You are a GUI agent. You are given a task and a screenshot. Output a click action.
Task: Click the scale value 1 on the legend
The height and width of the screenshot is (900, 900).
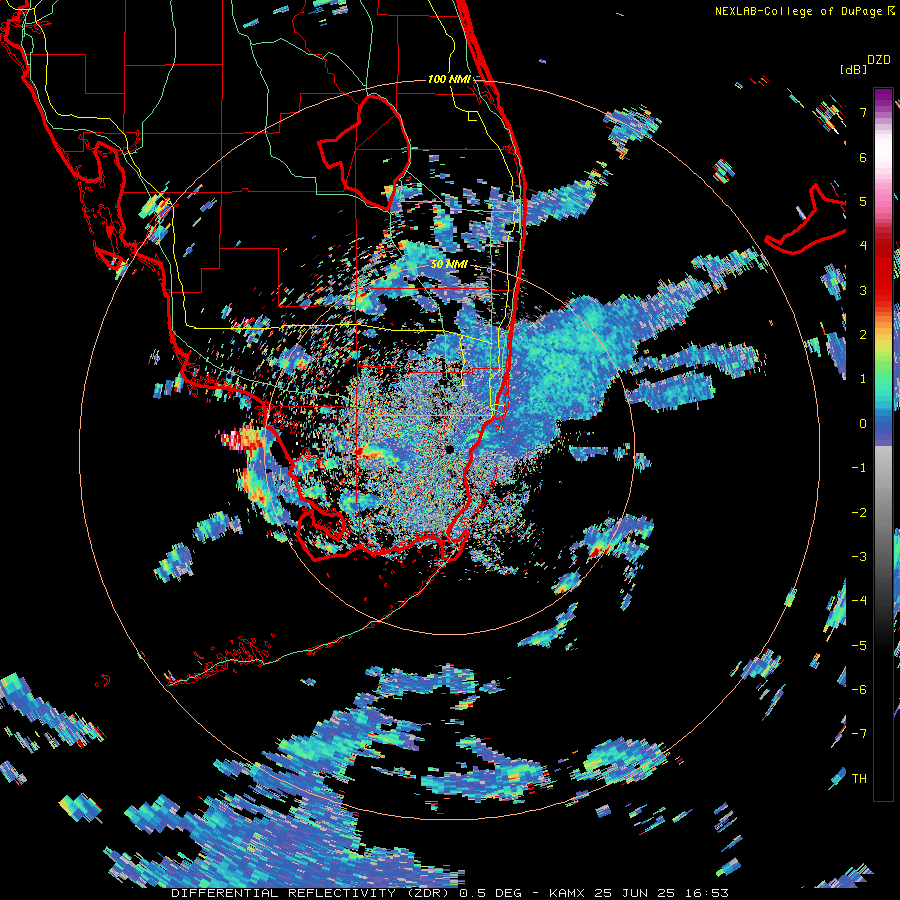[x=863, y=379]
